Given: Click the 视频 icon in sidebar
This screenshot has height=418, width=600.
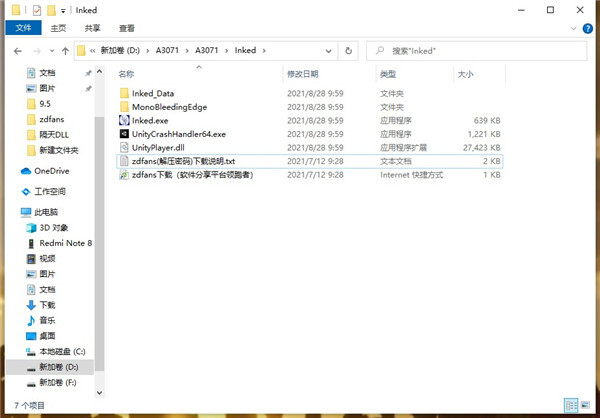Looking at the screenshot, I should tap(31, 259).
